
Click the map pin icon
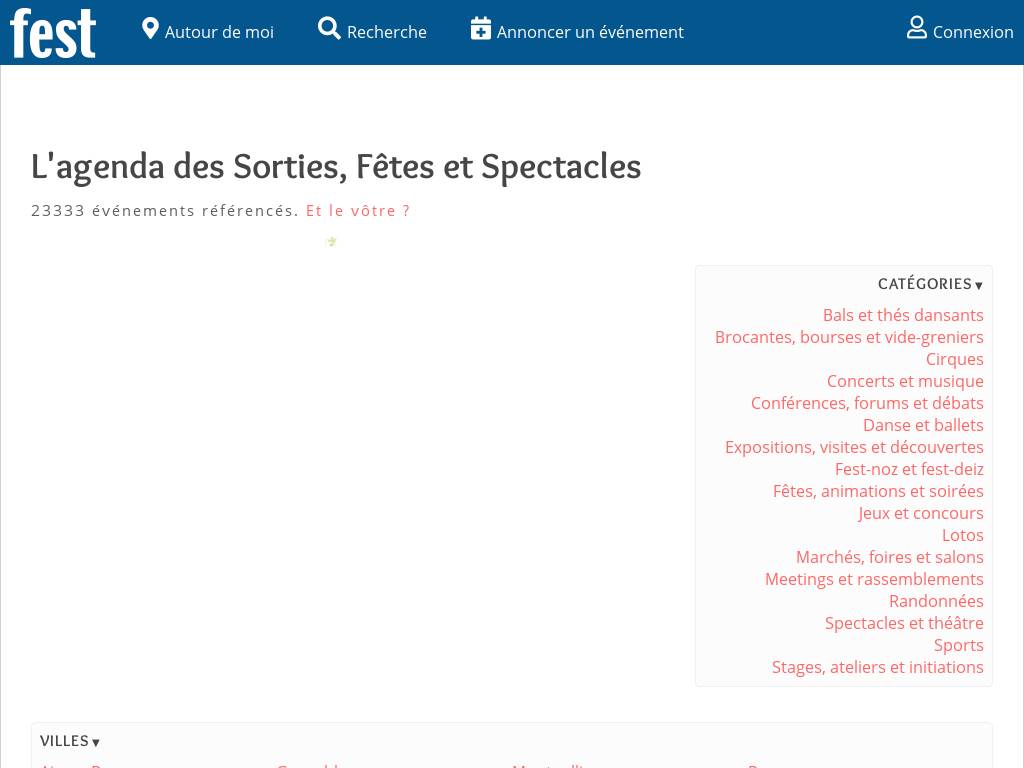pos(151,29)
